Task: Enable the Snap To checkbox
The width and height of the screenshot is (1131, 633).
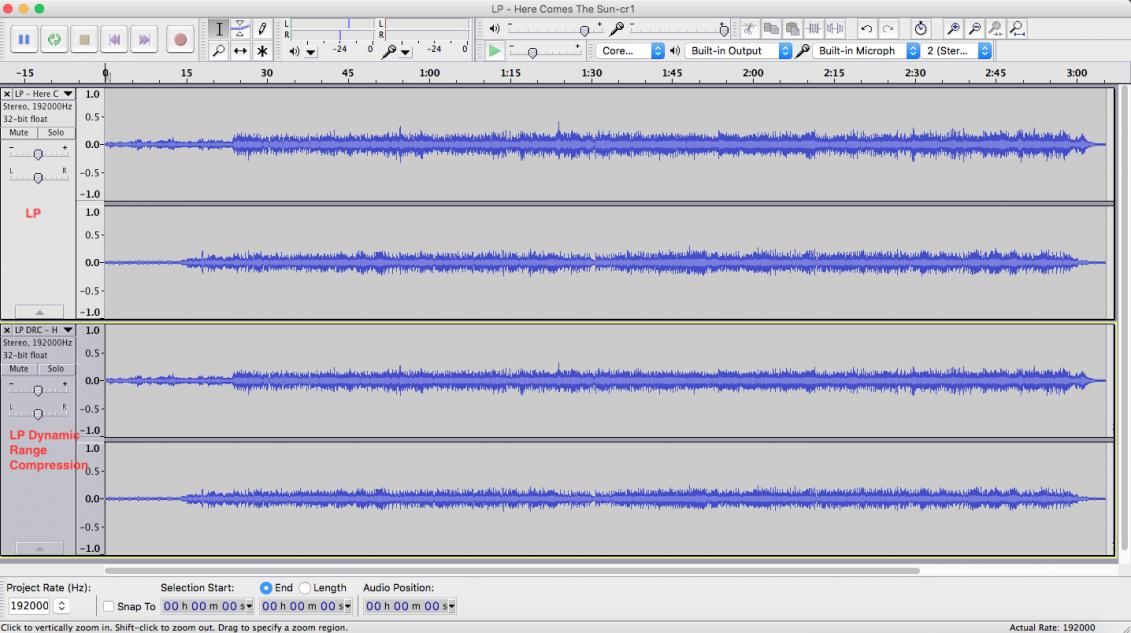Action: [x=108, y=606]
